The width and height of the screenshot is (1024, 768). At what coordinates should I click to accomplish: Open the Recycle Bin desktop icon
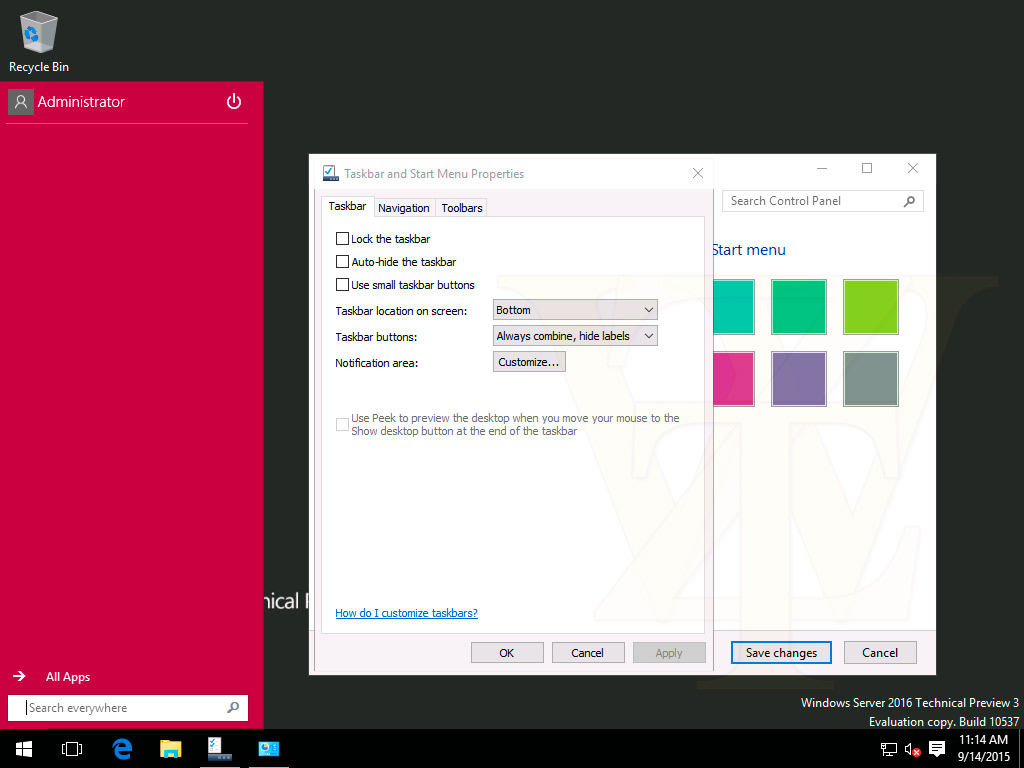click(x=39, y=41)
